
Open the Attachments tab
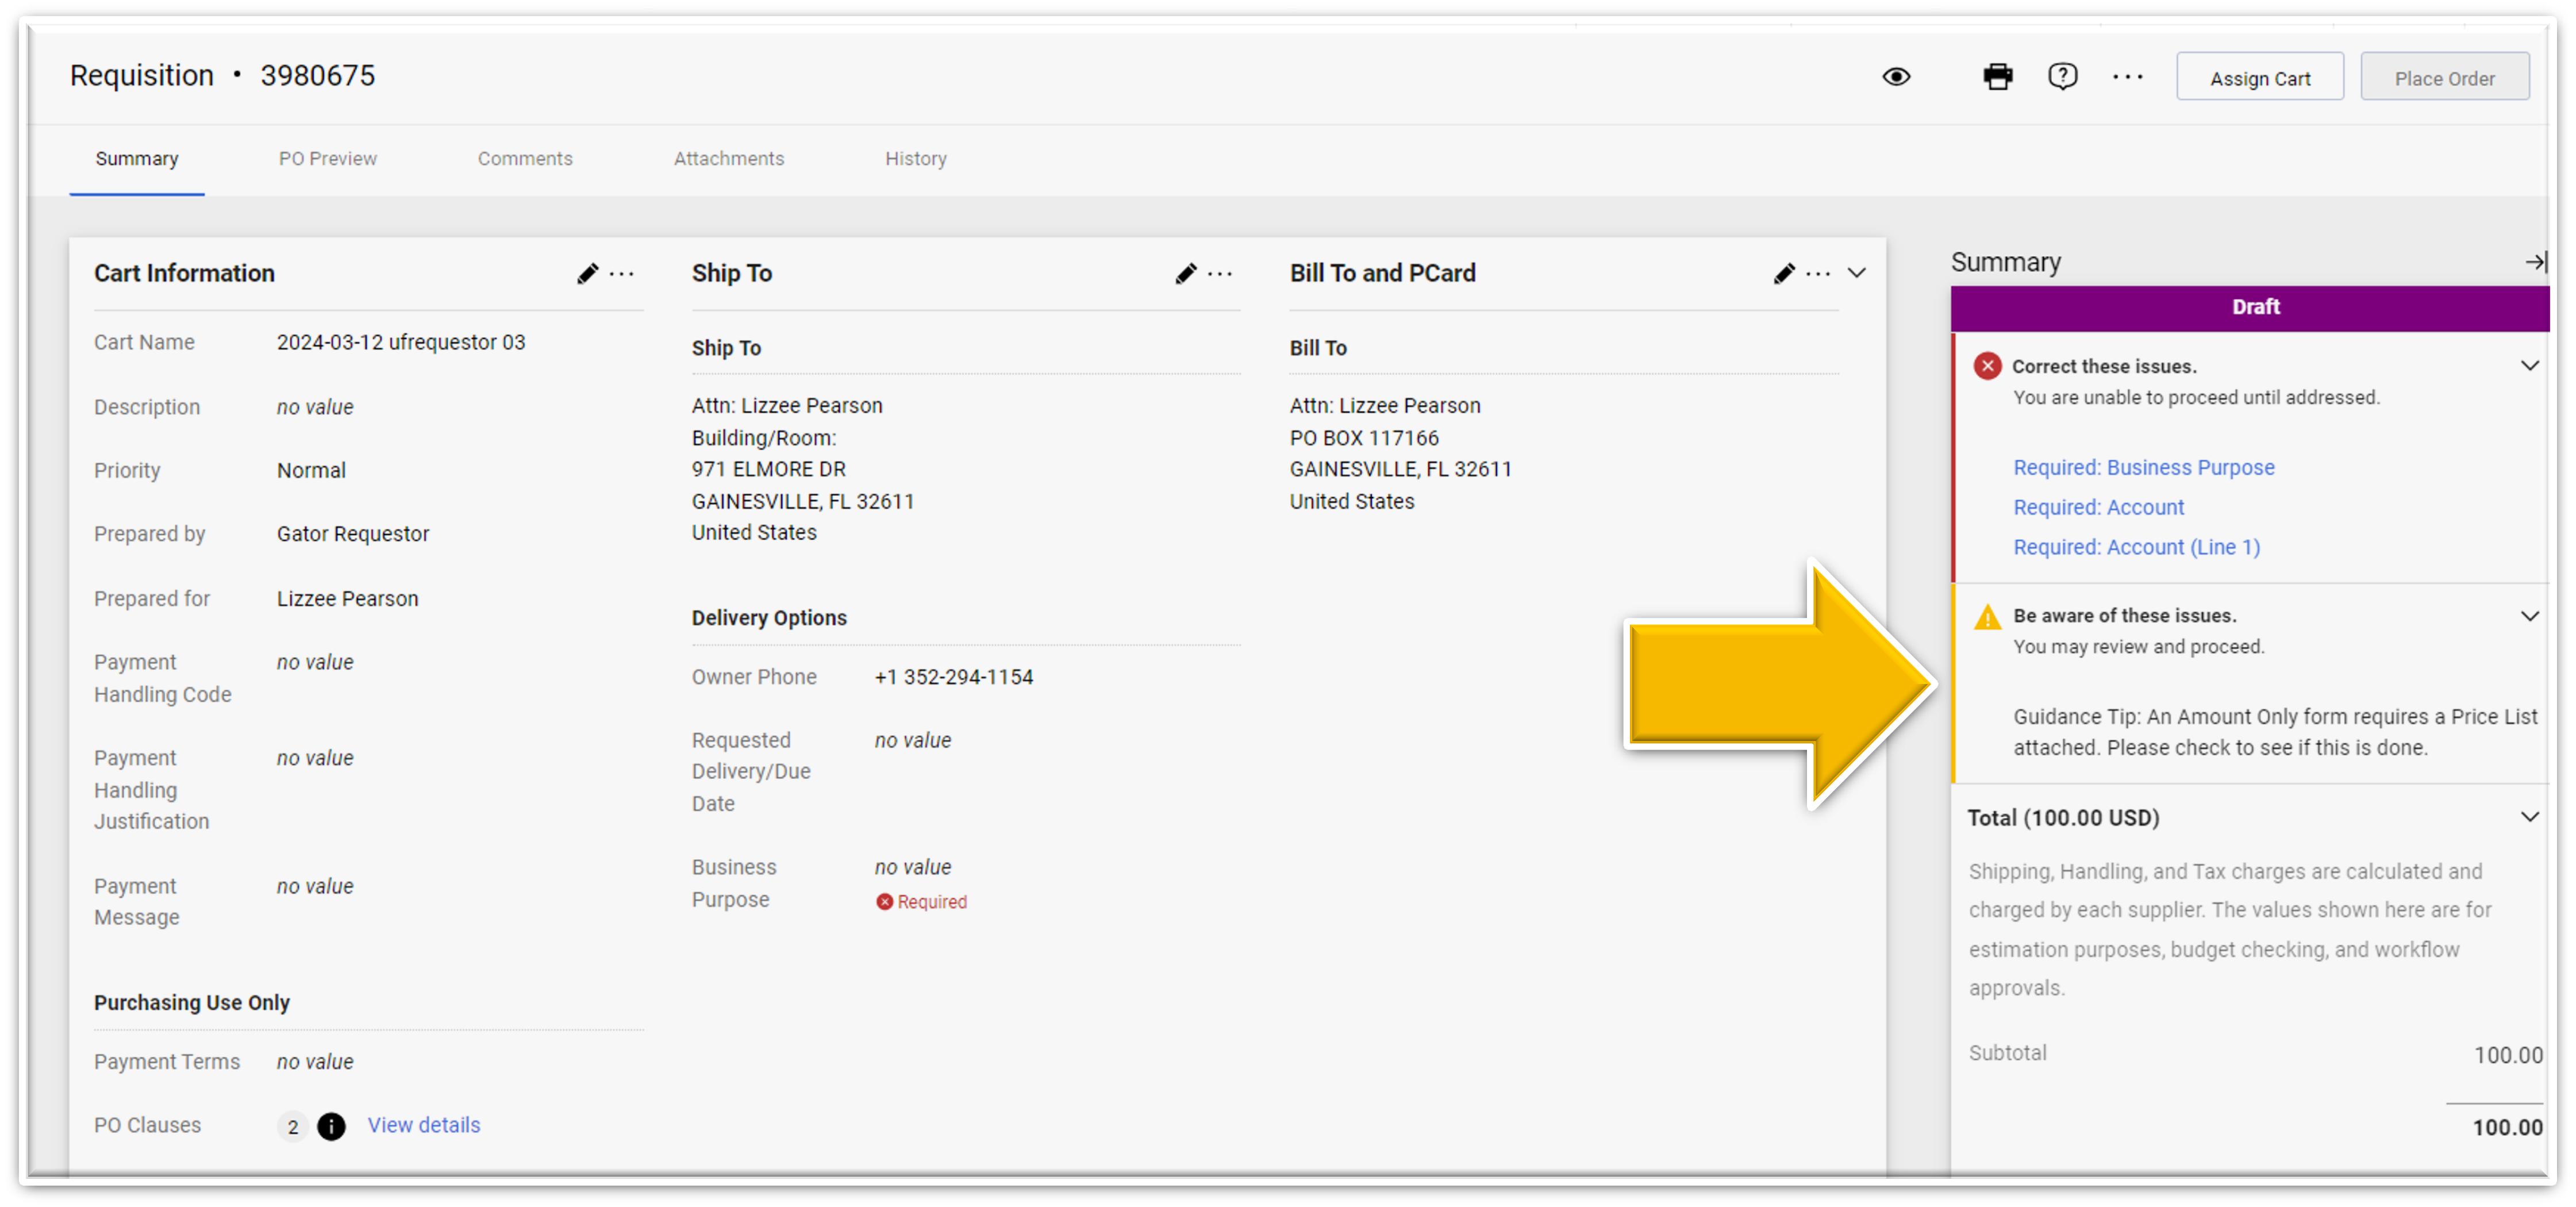pyautogui.click(x=728, y=159)
